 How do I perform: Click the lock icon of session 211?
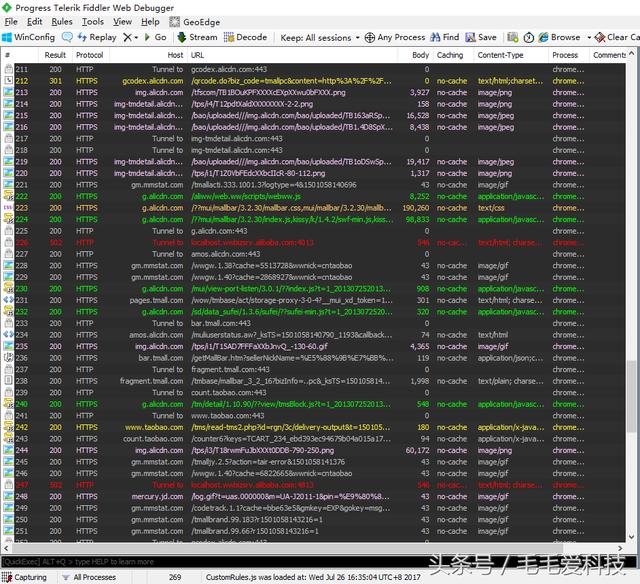8,69
